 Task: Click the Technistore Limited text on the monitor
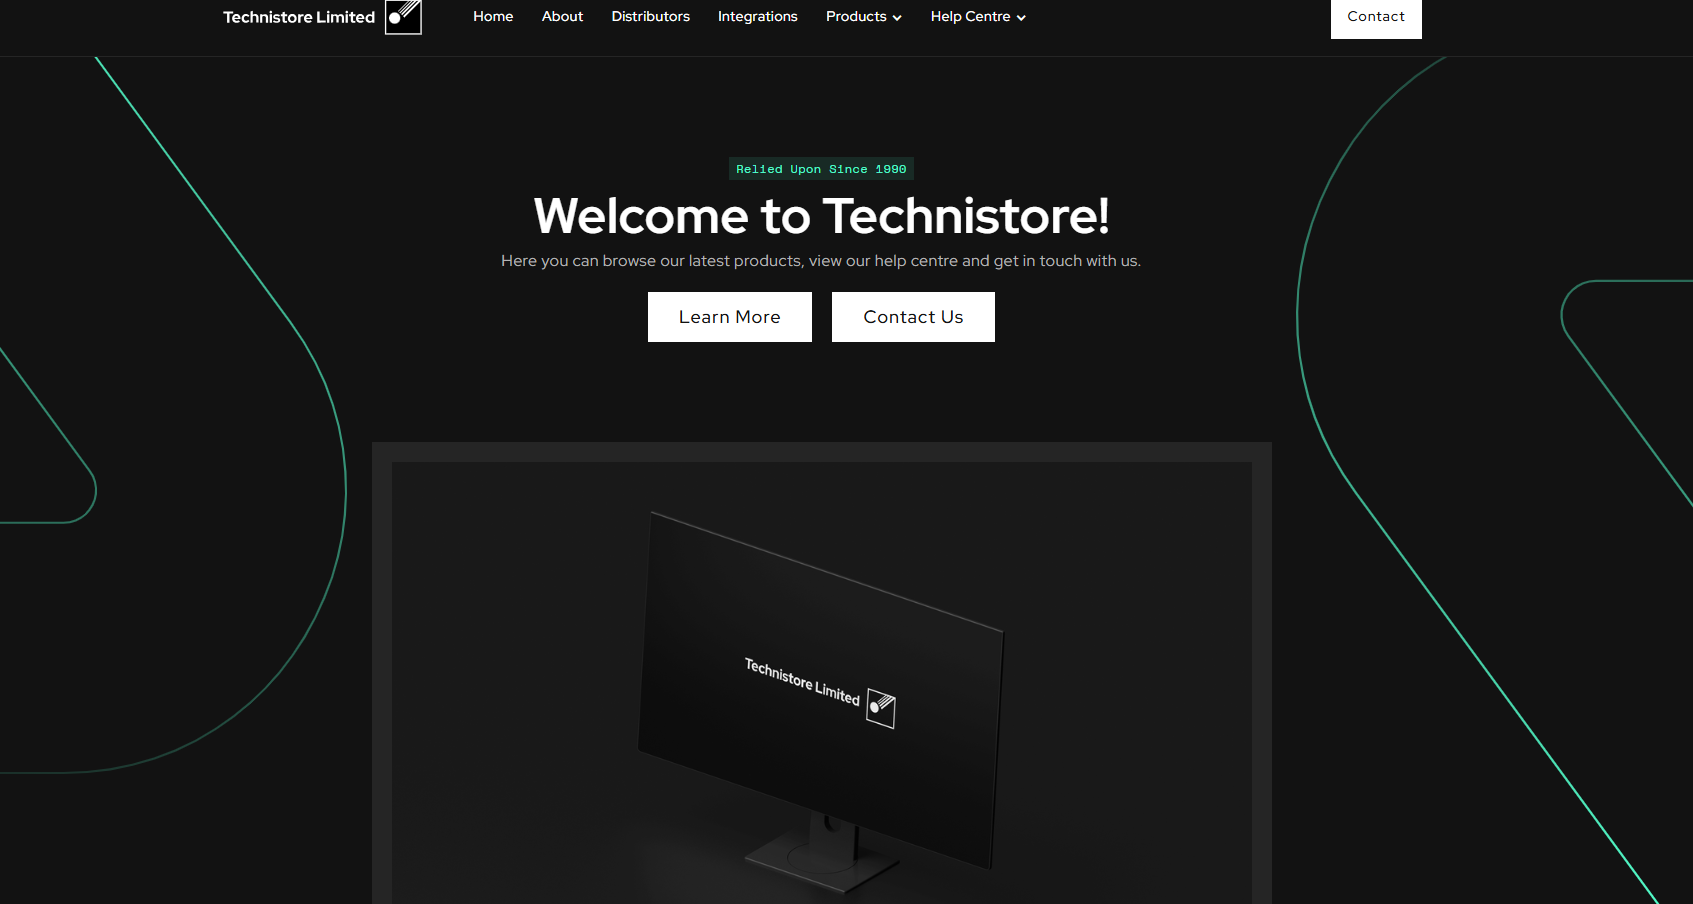point(802,681)
